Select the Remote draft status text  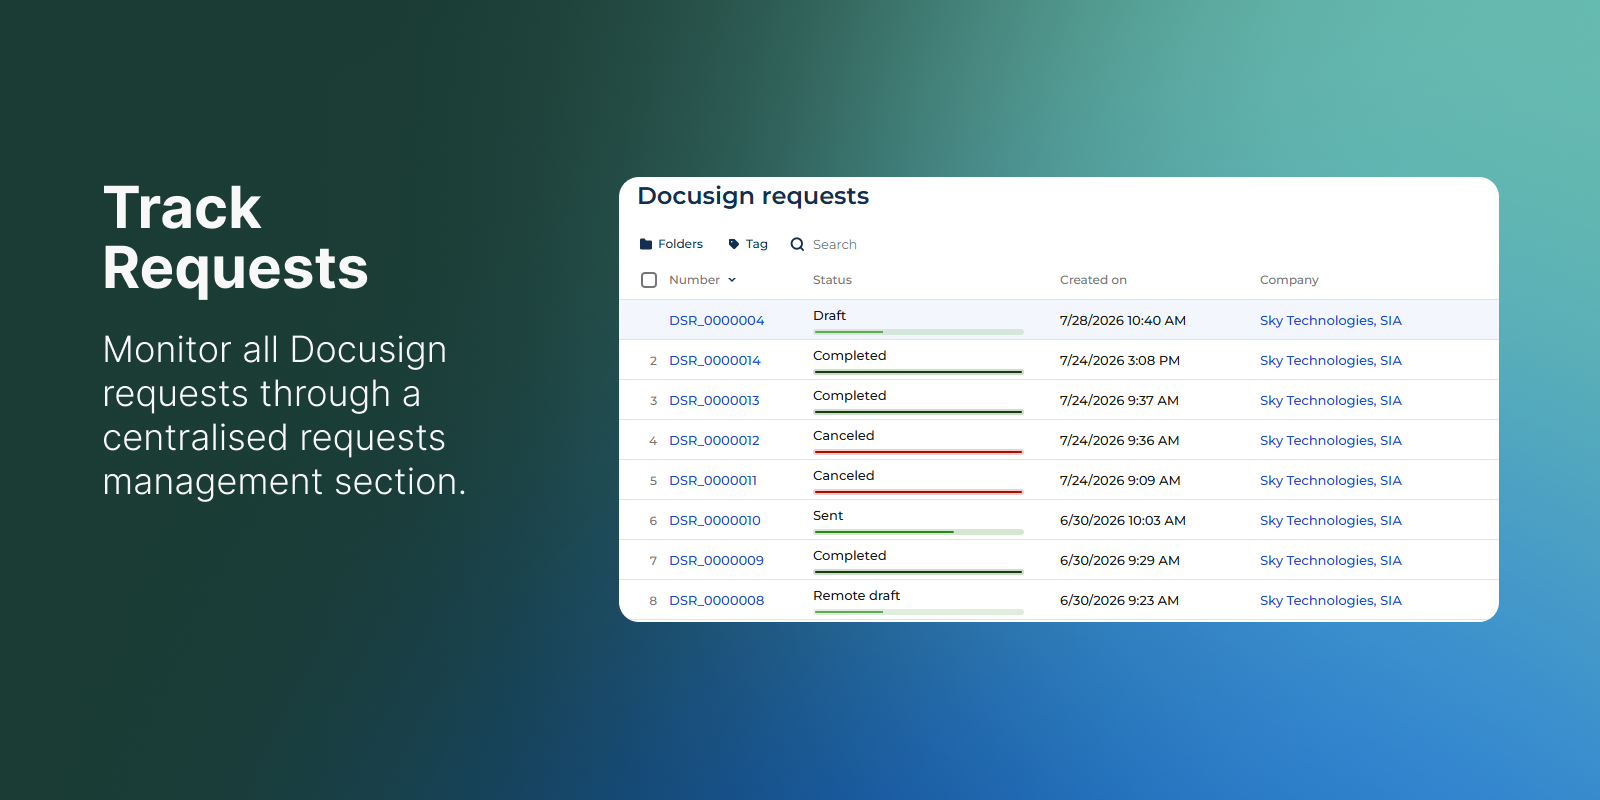[x=856, y=596]
